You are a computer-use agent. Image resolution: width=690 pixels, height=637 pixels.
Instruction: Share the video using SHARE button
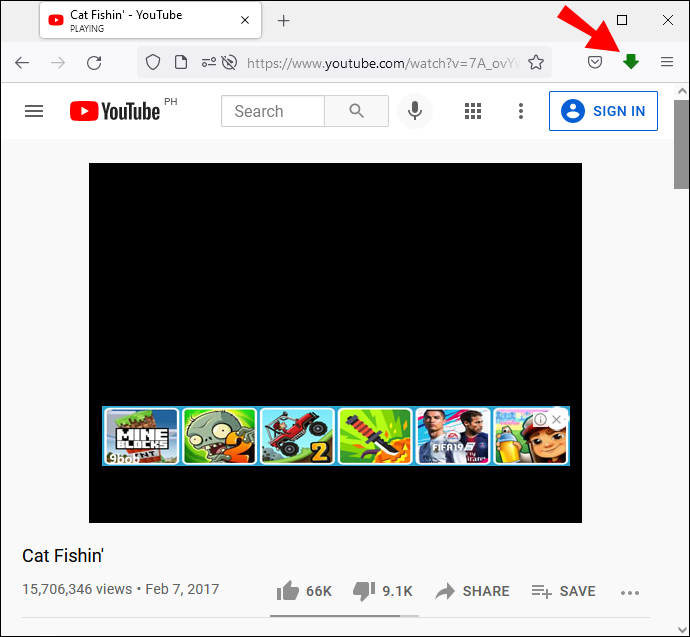[472, 591]
